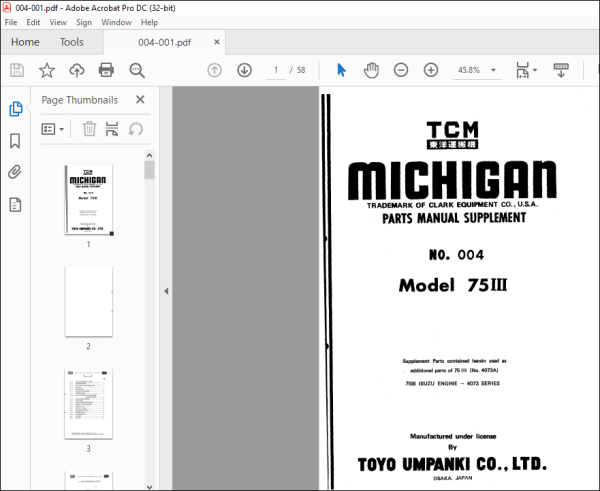Open the read mode keyboard-arrow icon
The height and width of the screenshot is (491, 600).
coord(561,70)
